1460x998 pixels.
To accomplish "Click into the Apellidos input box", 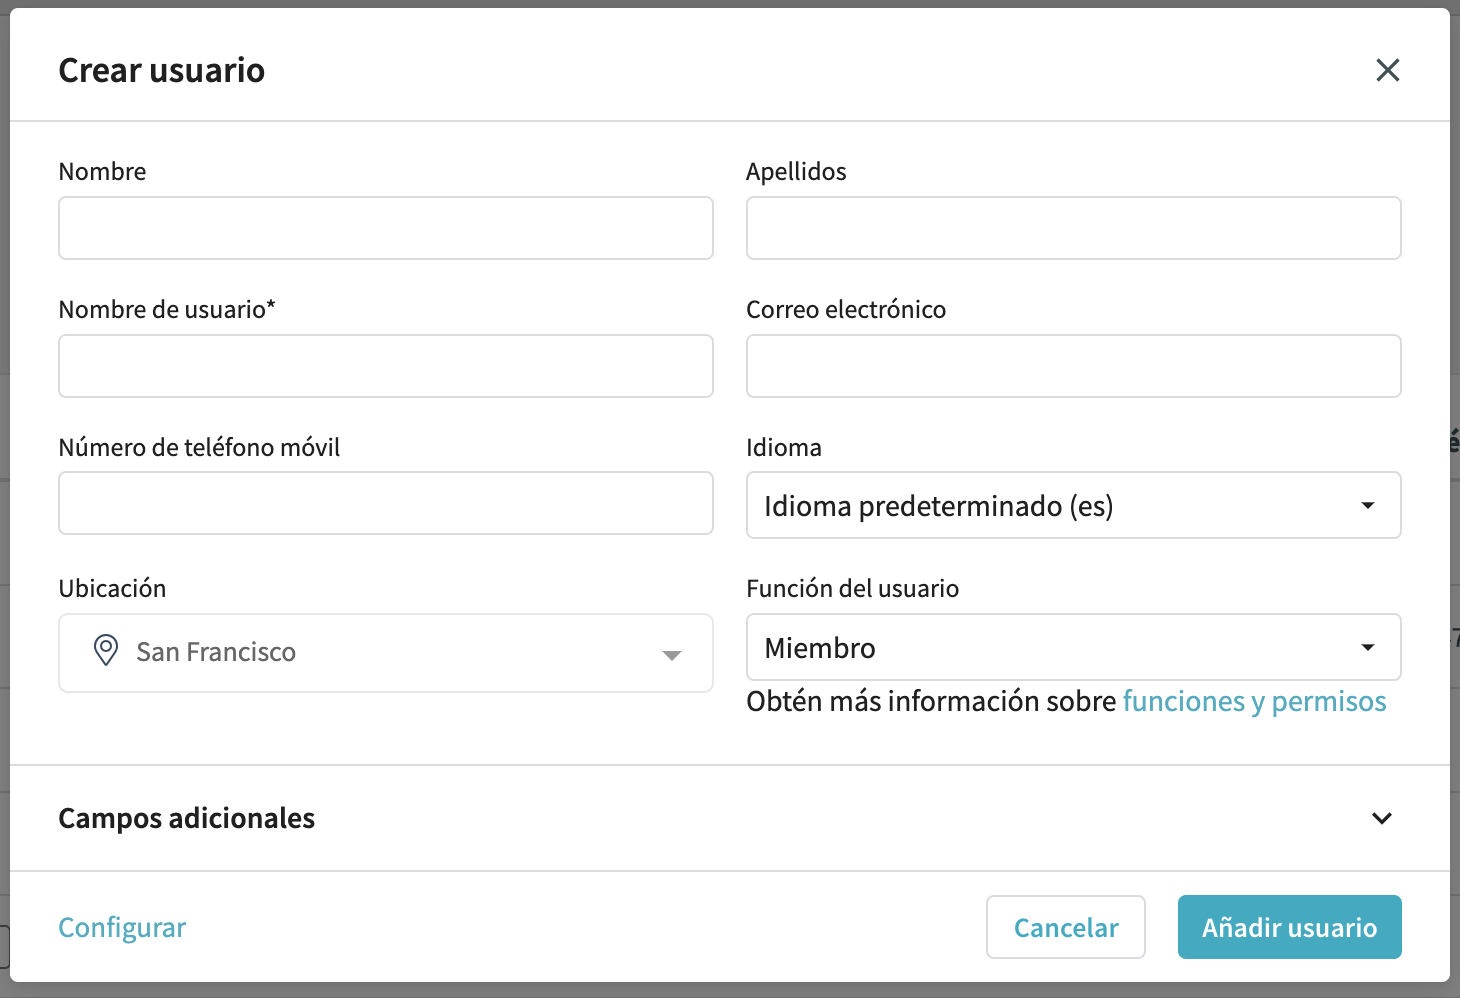I will (1073, 228).
